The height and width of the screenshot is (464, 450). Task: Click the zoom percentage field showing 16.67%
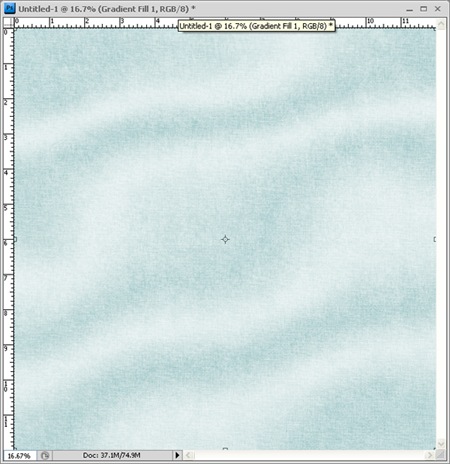19,456
